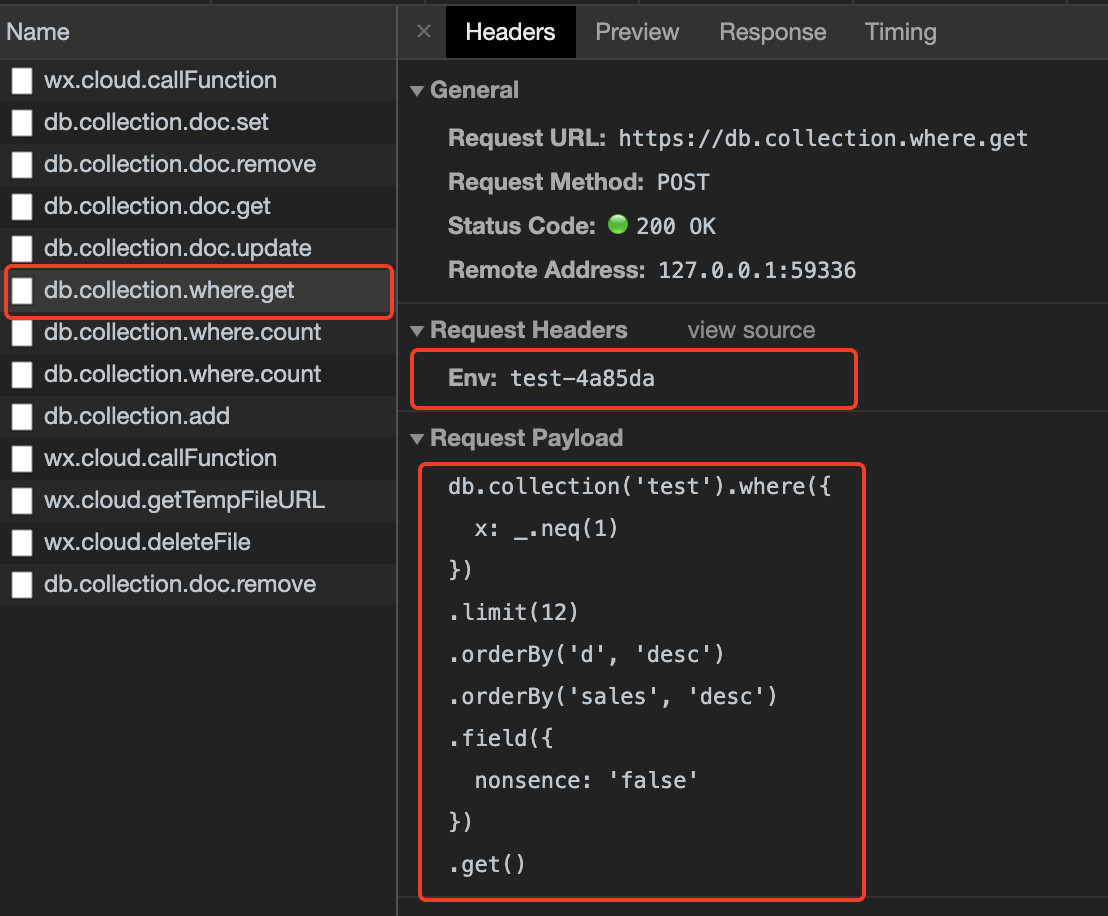
Task: Click the Request Method POST value
Action: coord(683,182)
